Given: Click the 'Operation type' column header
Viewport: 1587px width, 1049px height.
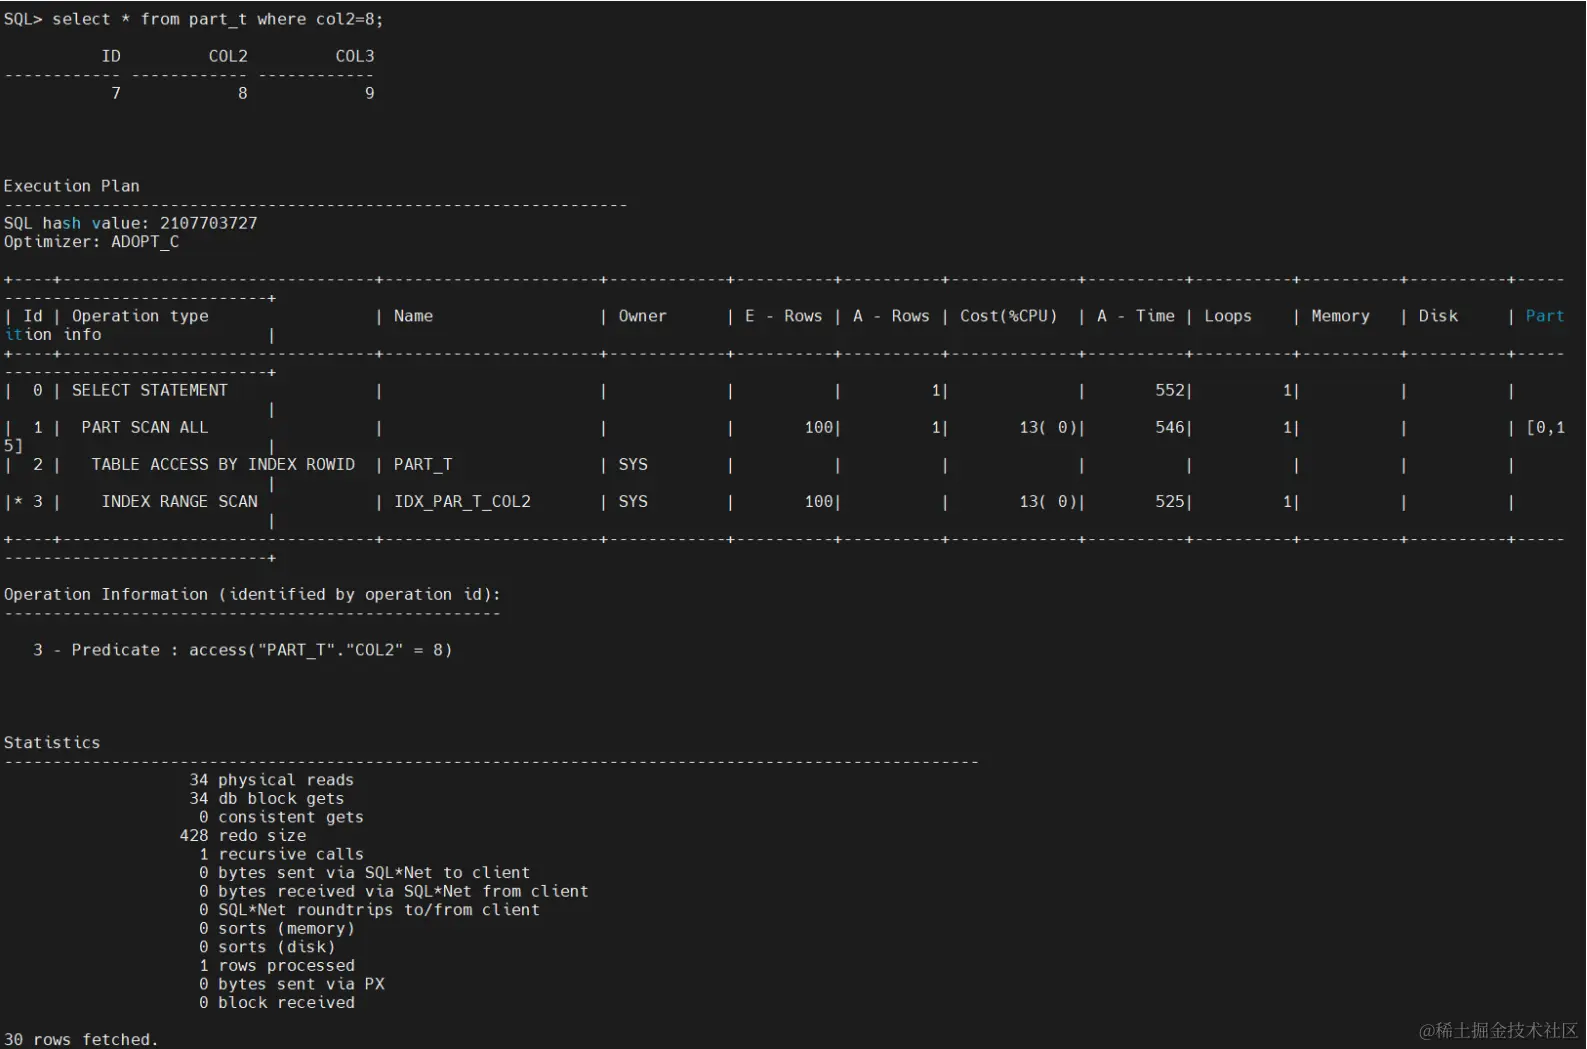Looking at the screenshot, I should click(x=140, y=316).
